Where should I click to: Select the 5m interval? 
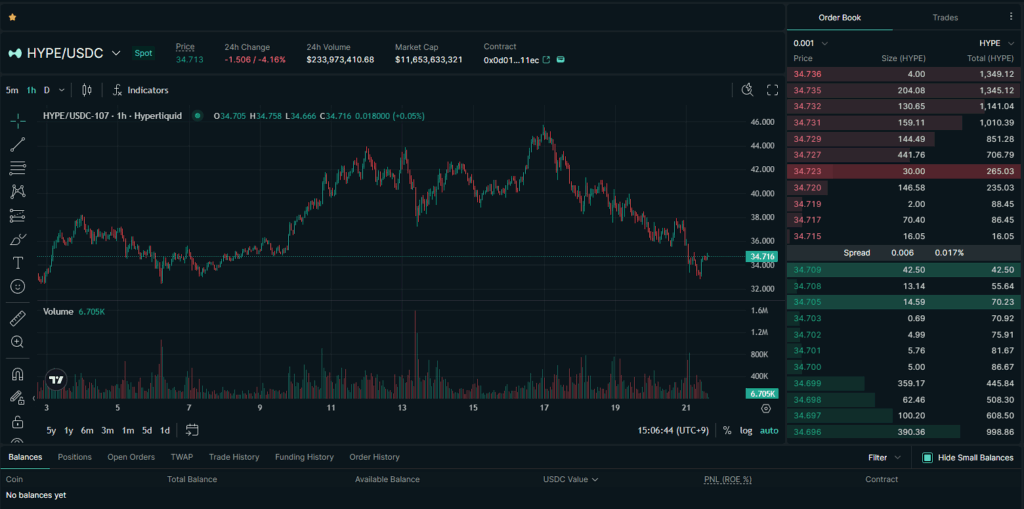pyautogui.click(x=12, y=90)
